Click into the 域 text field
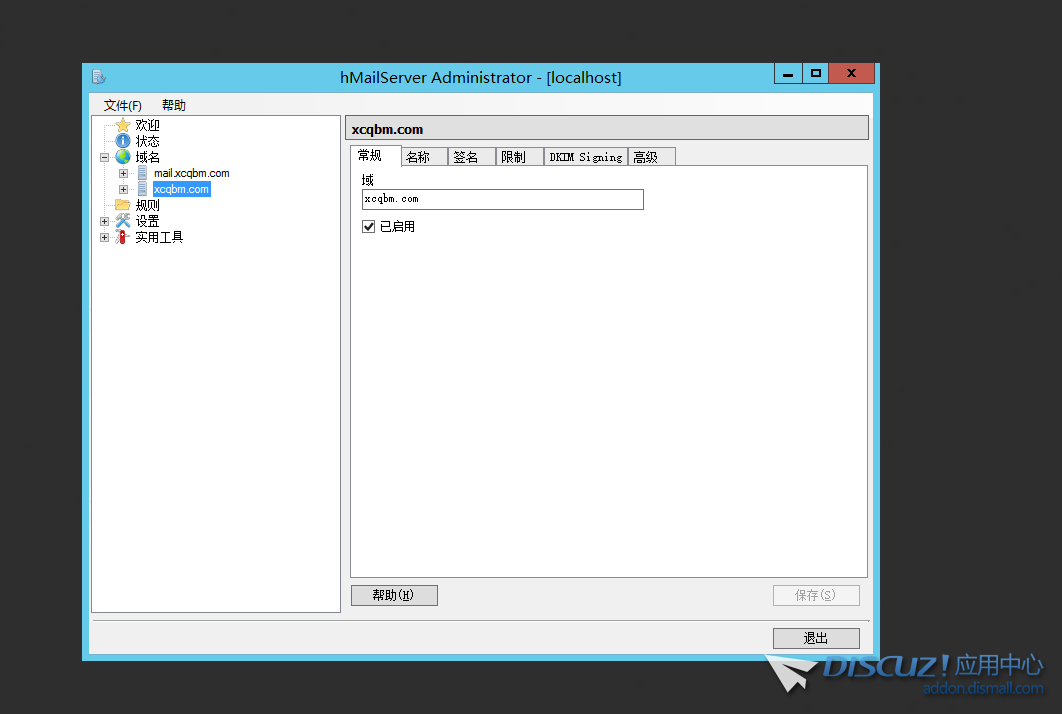 (x=502, y=200)
